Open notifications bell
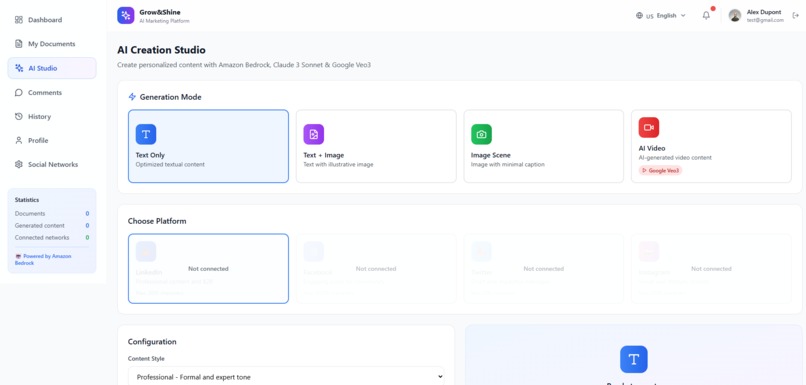 pos(706,15)
